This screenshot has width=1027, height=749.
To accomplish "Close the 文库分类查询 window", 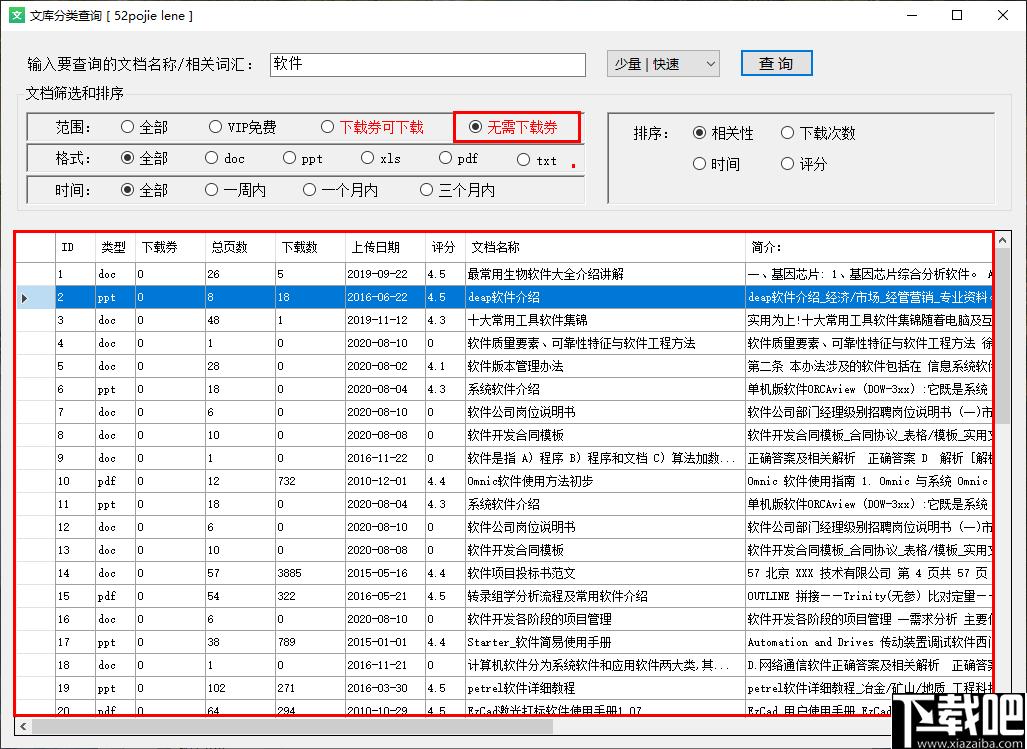I will click(1003, 15).
